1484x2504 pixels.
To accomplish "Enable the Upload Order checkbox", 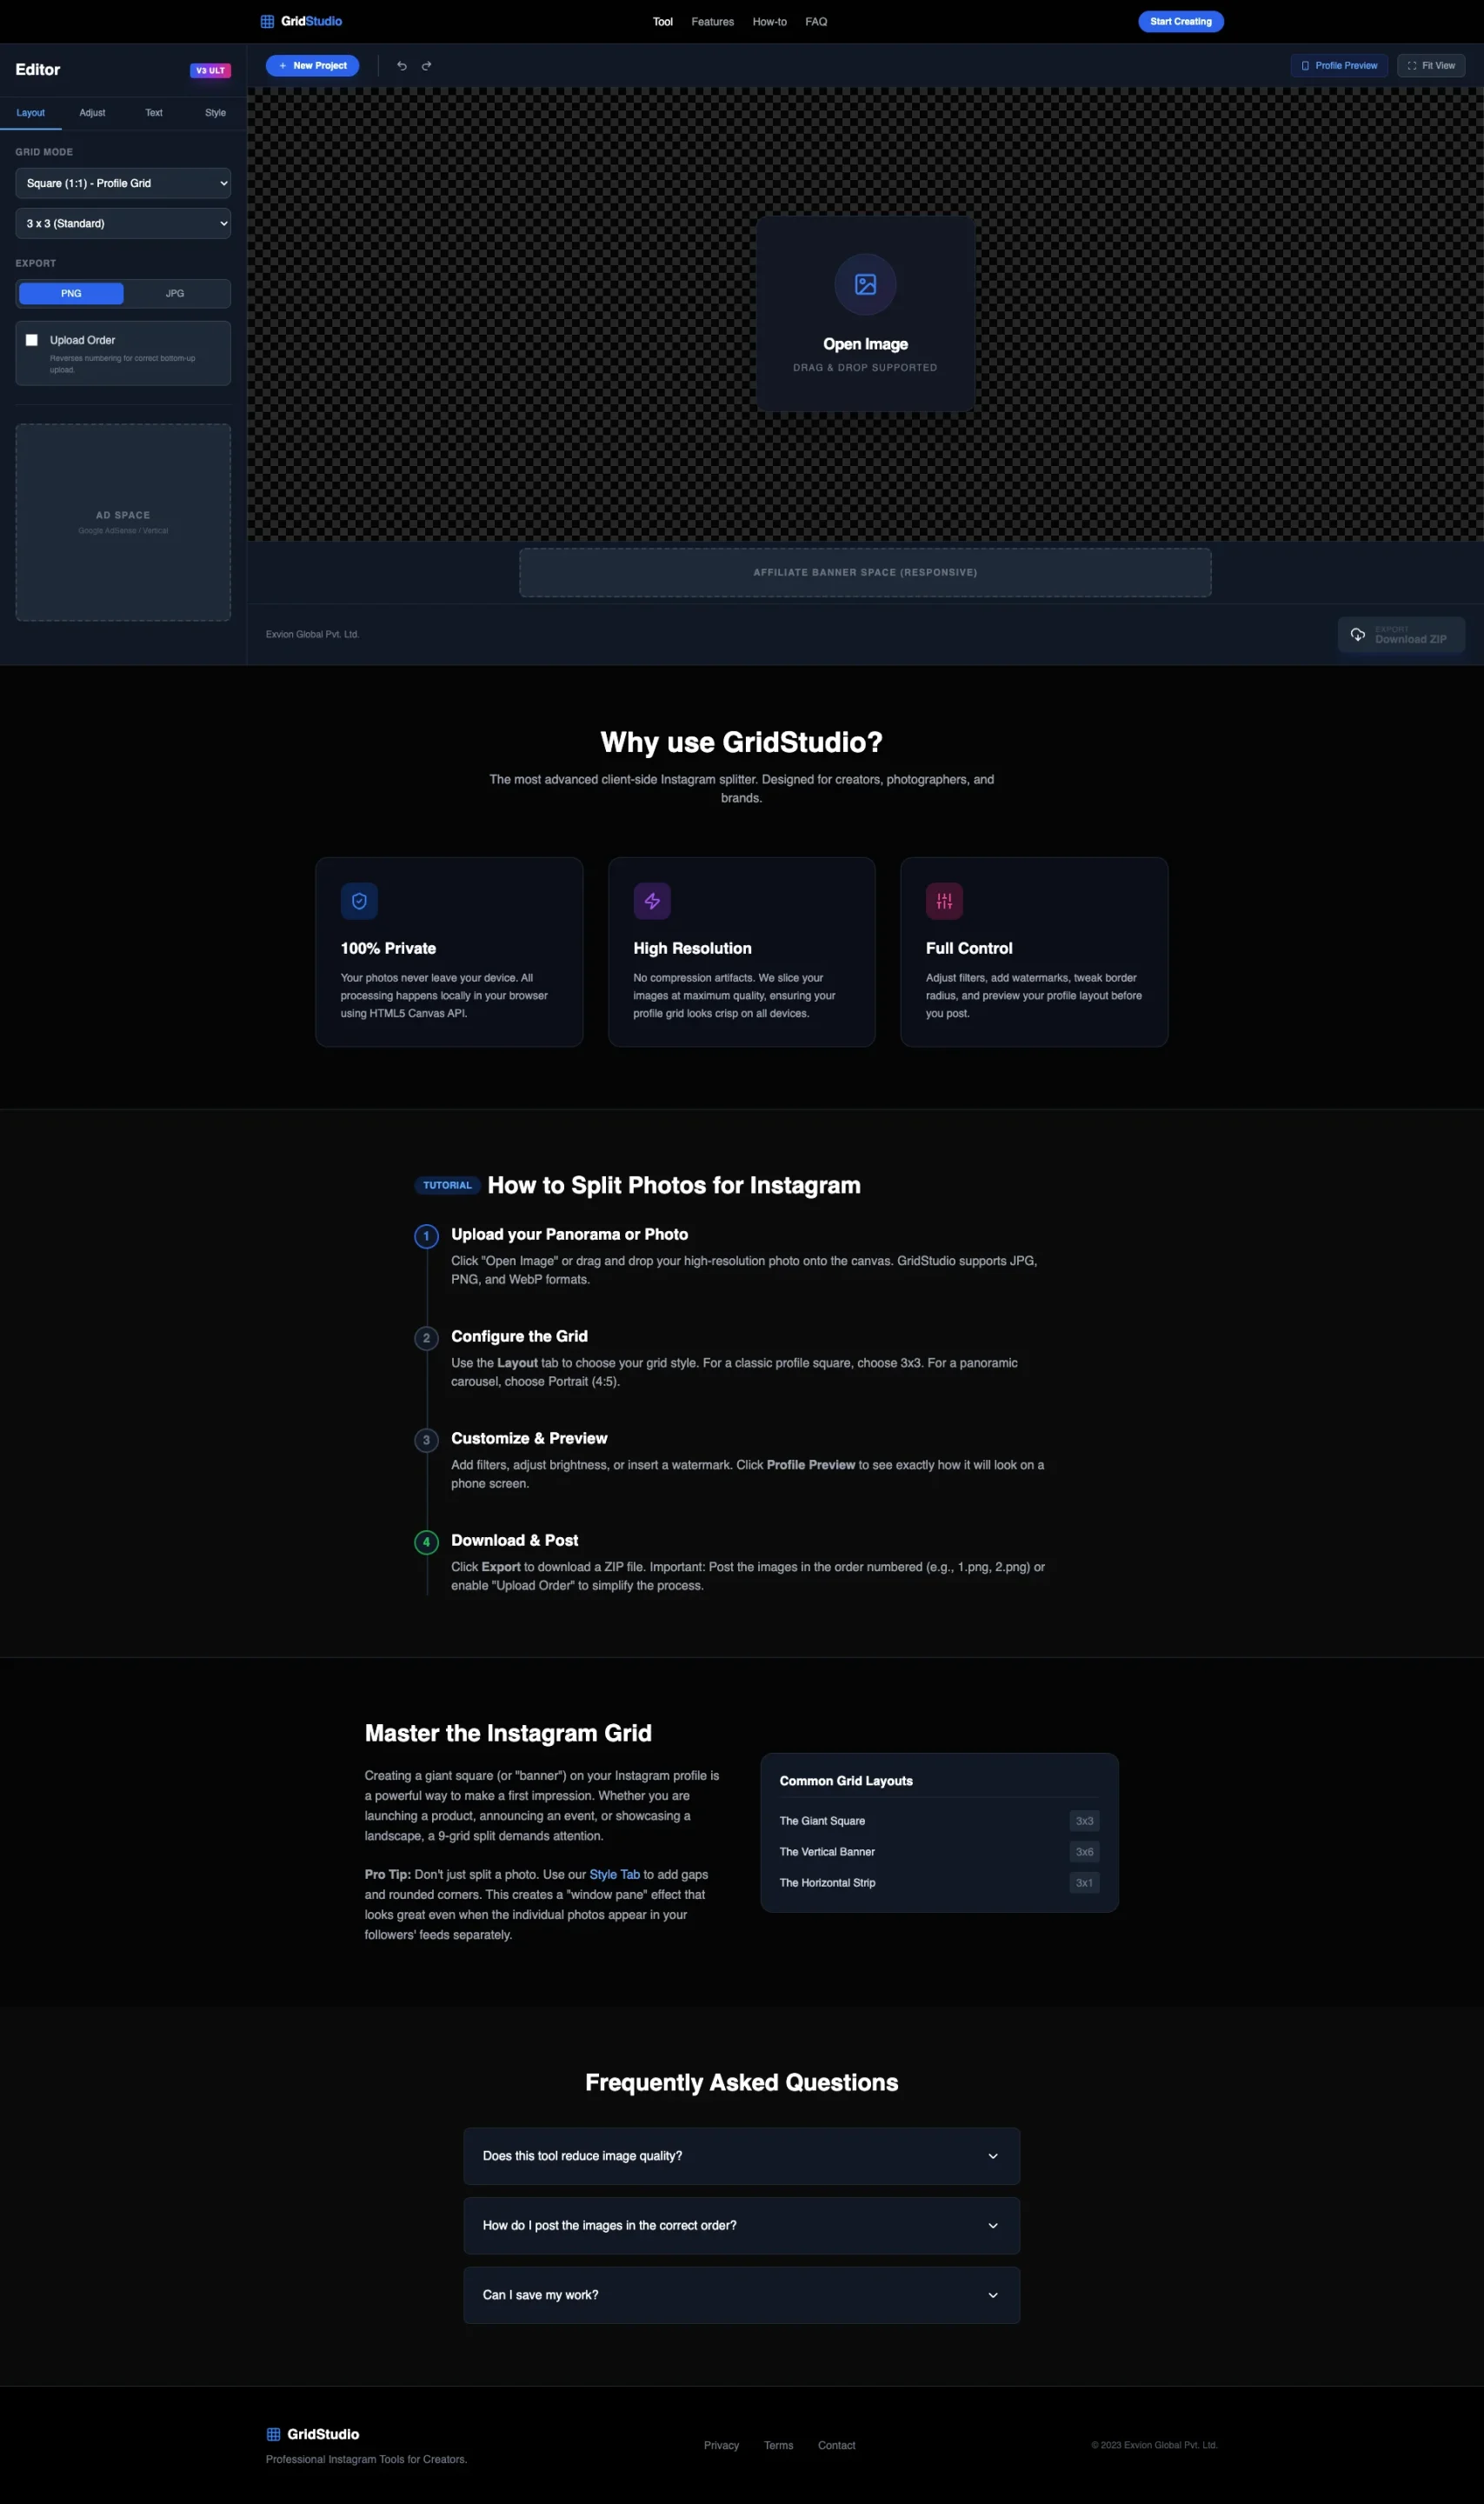I will point(32,340).
